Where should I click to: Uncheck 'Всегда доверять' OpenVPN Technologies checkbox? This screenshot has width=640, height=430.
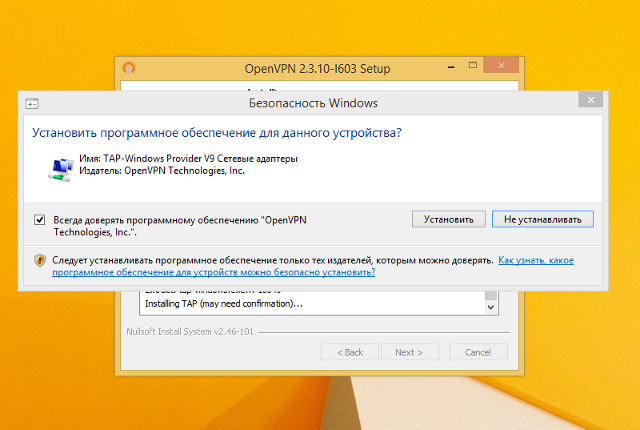[40, 220]
